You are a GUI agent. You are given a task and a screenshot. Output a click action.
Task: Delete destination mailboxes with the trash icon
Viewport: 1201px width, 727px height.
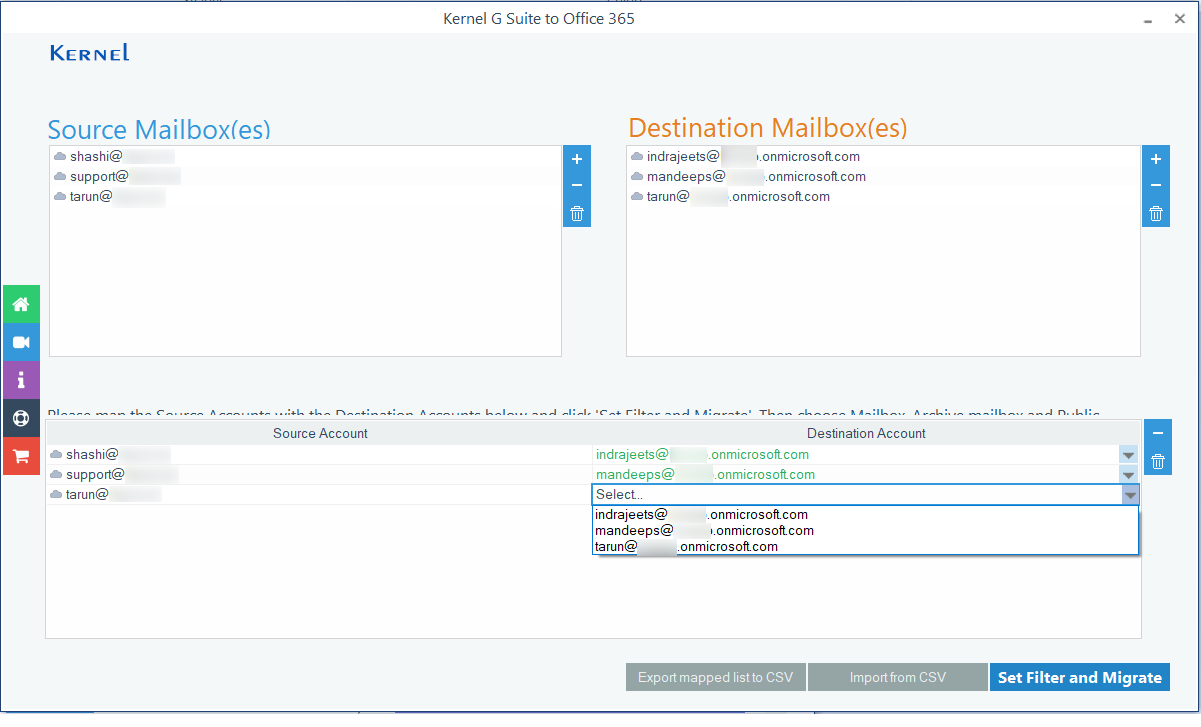pyautogui.click(x=1156, y=213)
